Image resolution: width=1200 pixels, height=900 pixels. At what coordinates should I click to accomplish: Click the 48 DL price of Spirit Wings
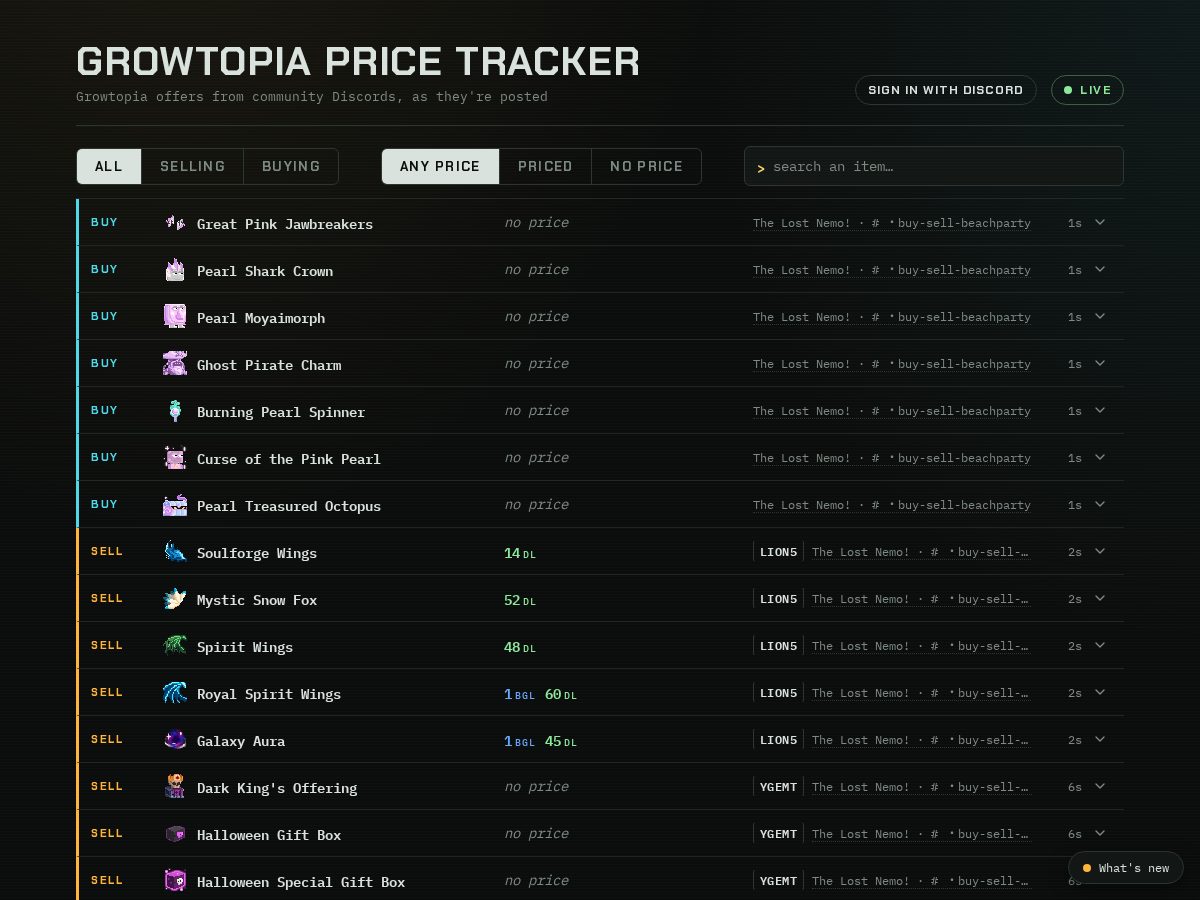pos(520,647)
